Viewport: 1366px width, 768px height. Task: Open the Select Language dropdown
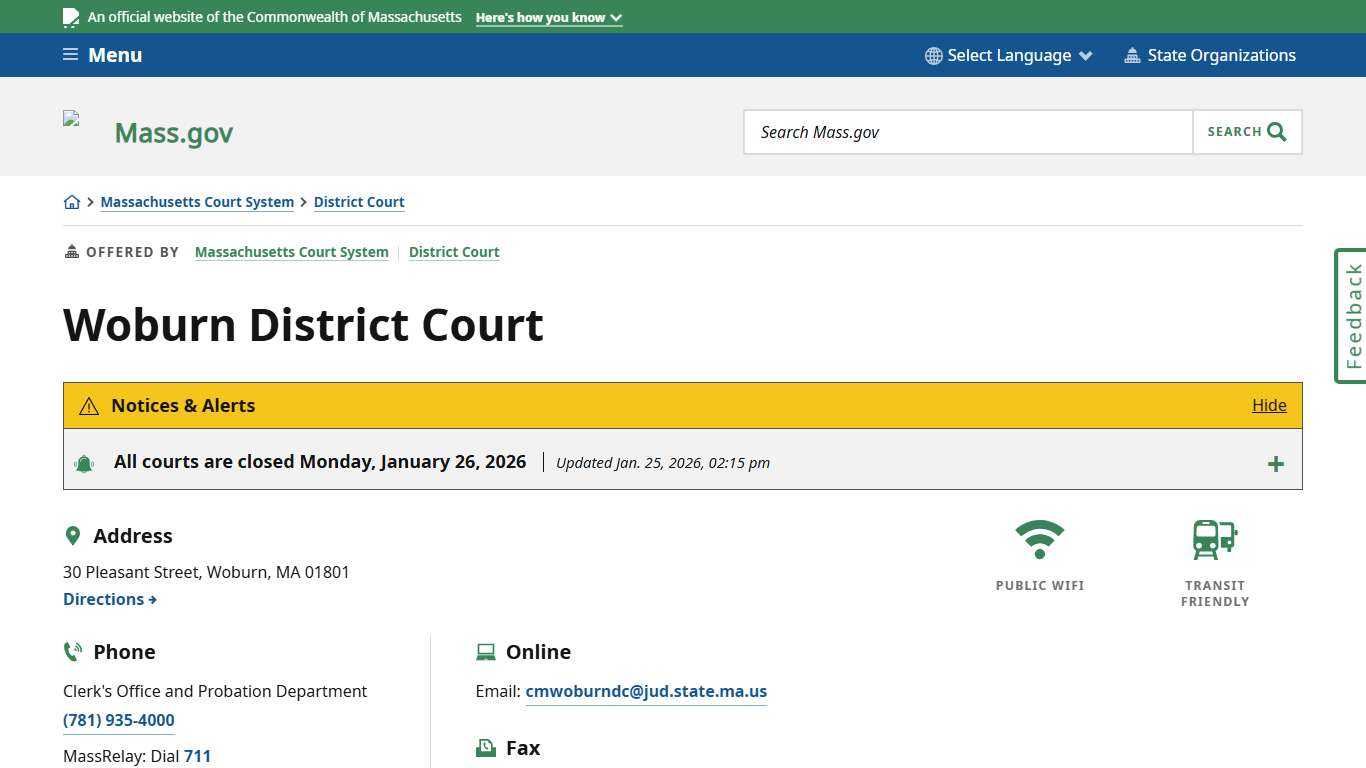click(x=1008, y=55)
